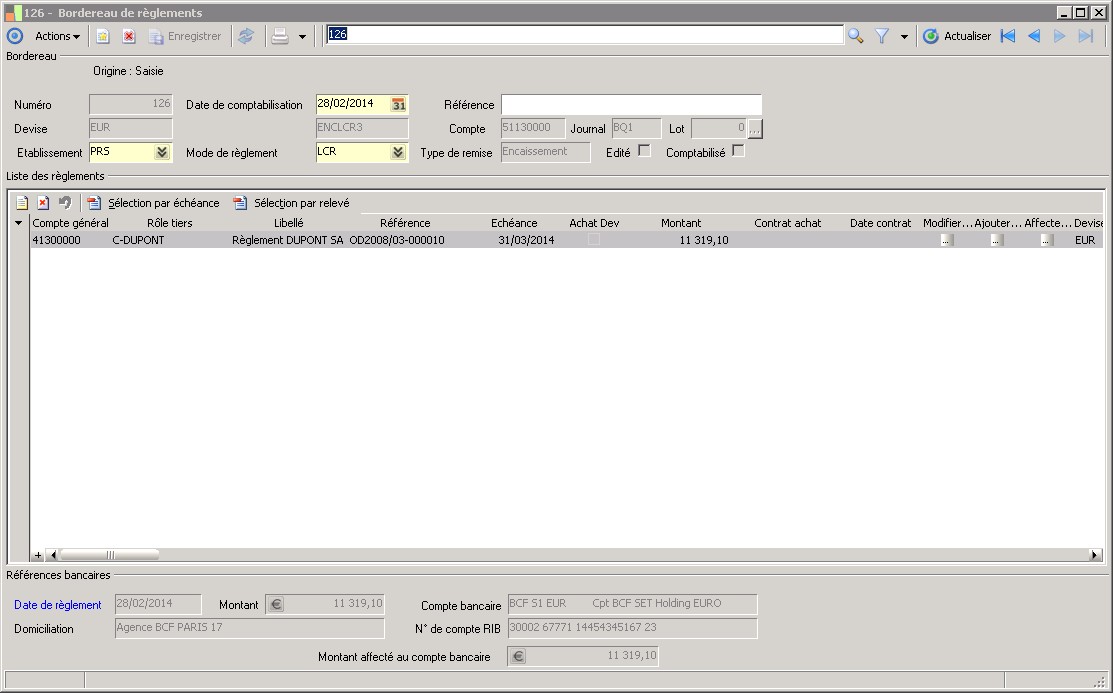Click the magnifying glass search icon
This screenshot has height=693, width=1113.
click(856, 36)
